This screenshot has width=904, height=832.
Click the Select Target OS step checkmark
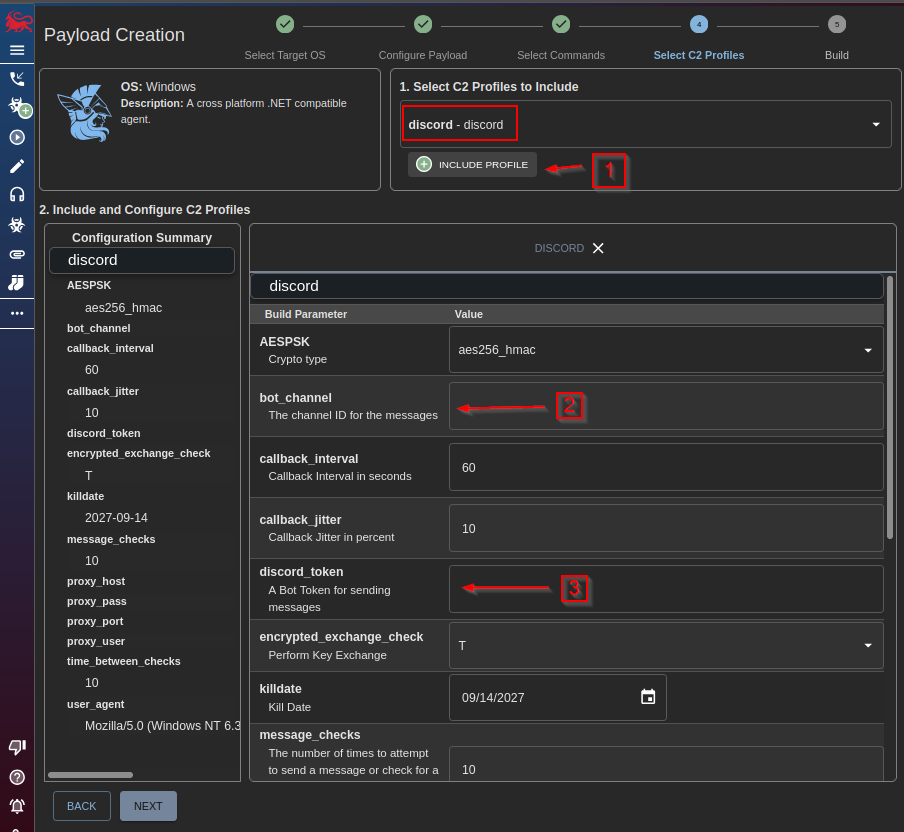tap(285, 24)
